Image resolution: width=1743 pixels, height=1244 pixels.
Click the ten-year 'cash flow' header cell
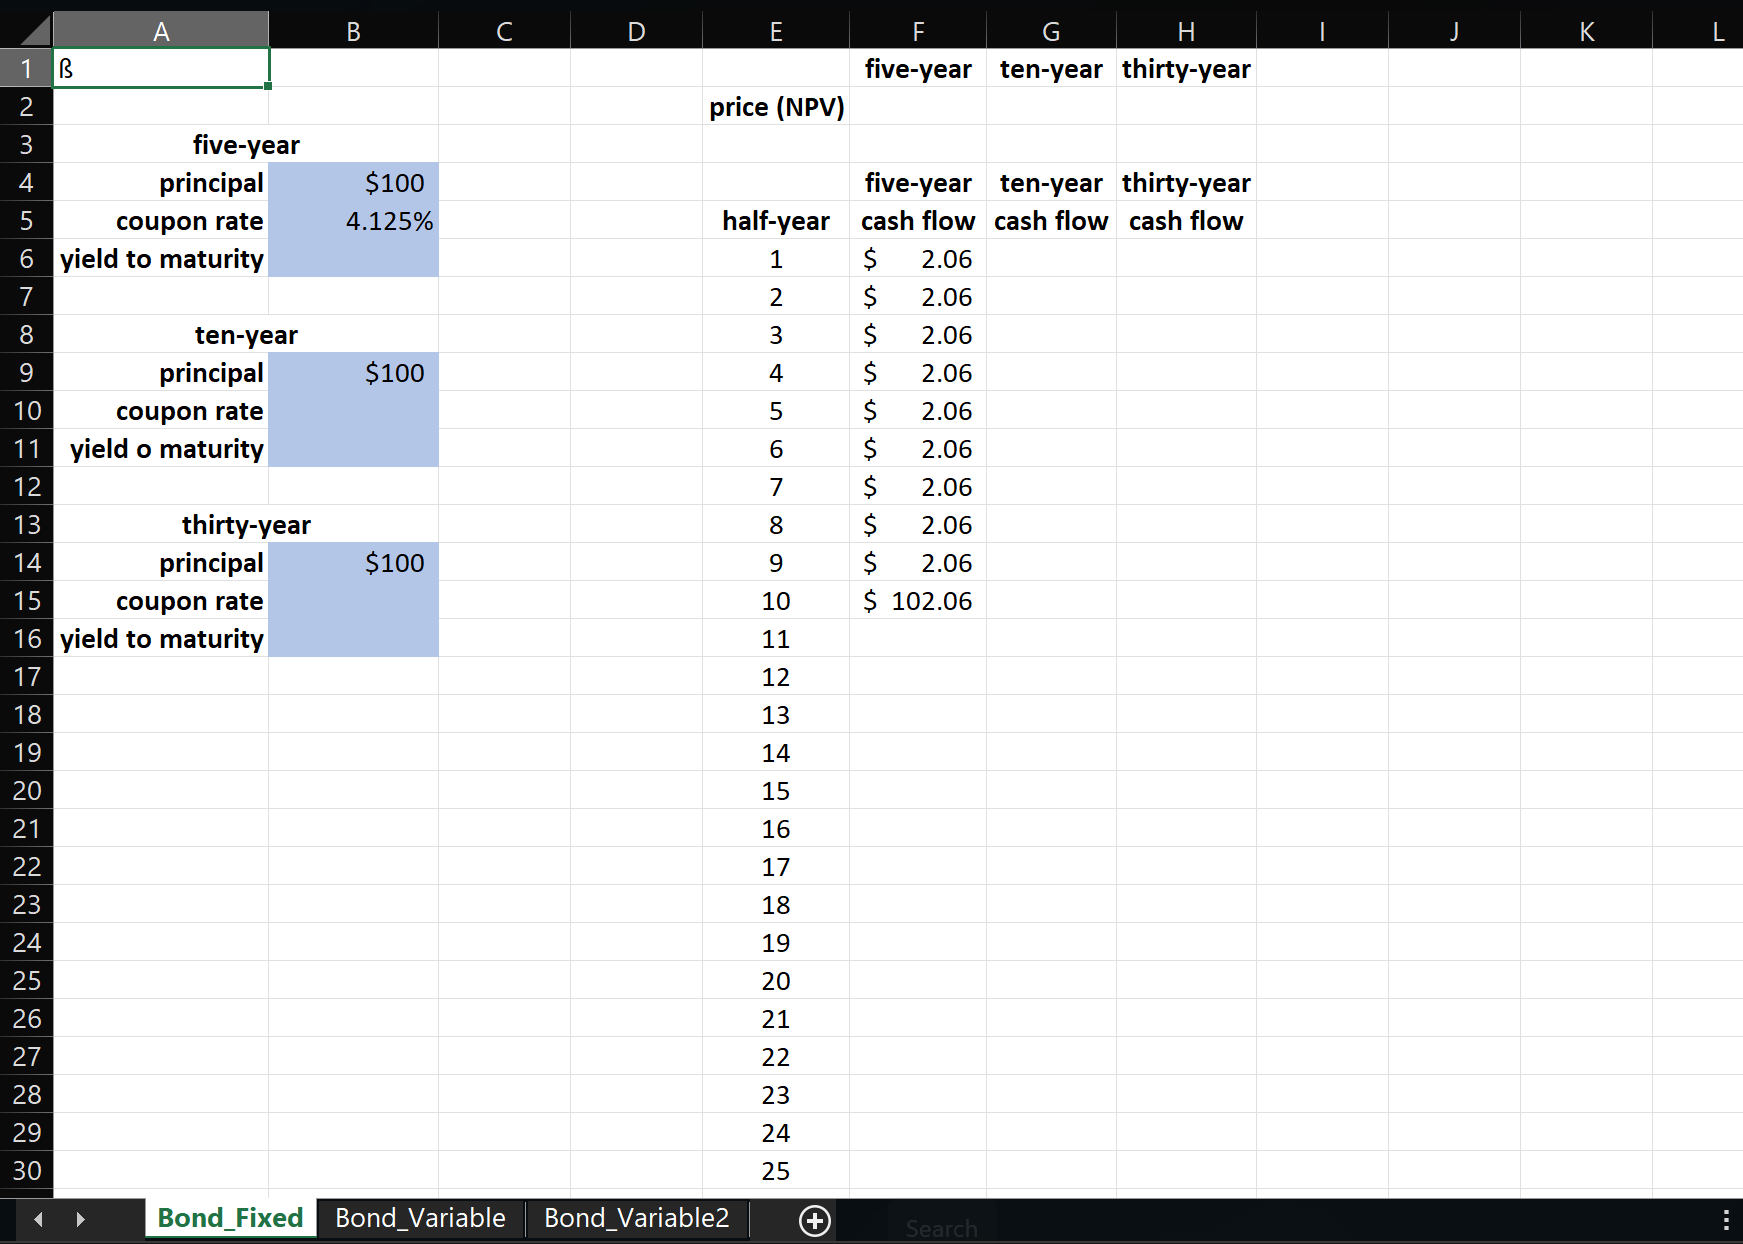[1051, 221]
